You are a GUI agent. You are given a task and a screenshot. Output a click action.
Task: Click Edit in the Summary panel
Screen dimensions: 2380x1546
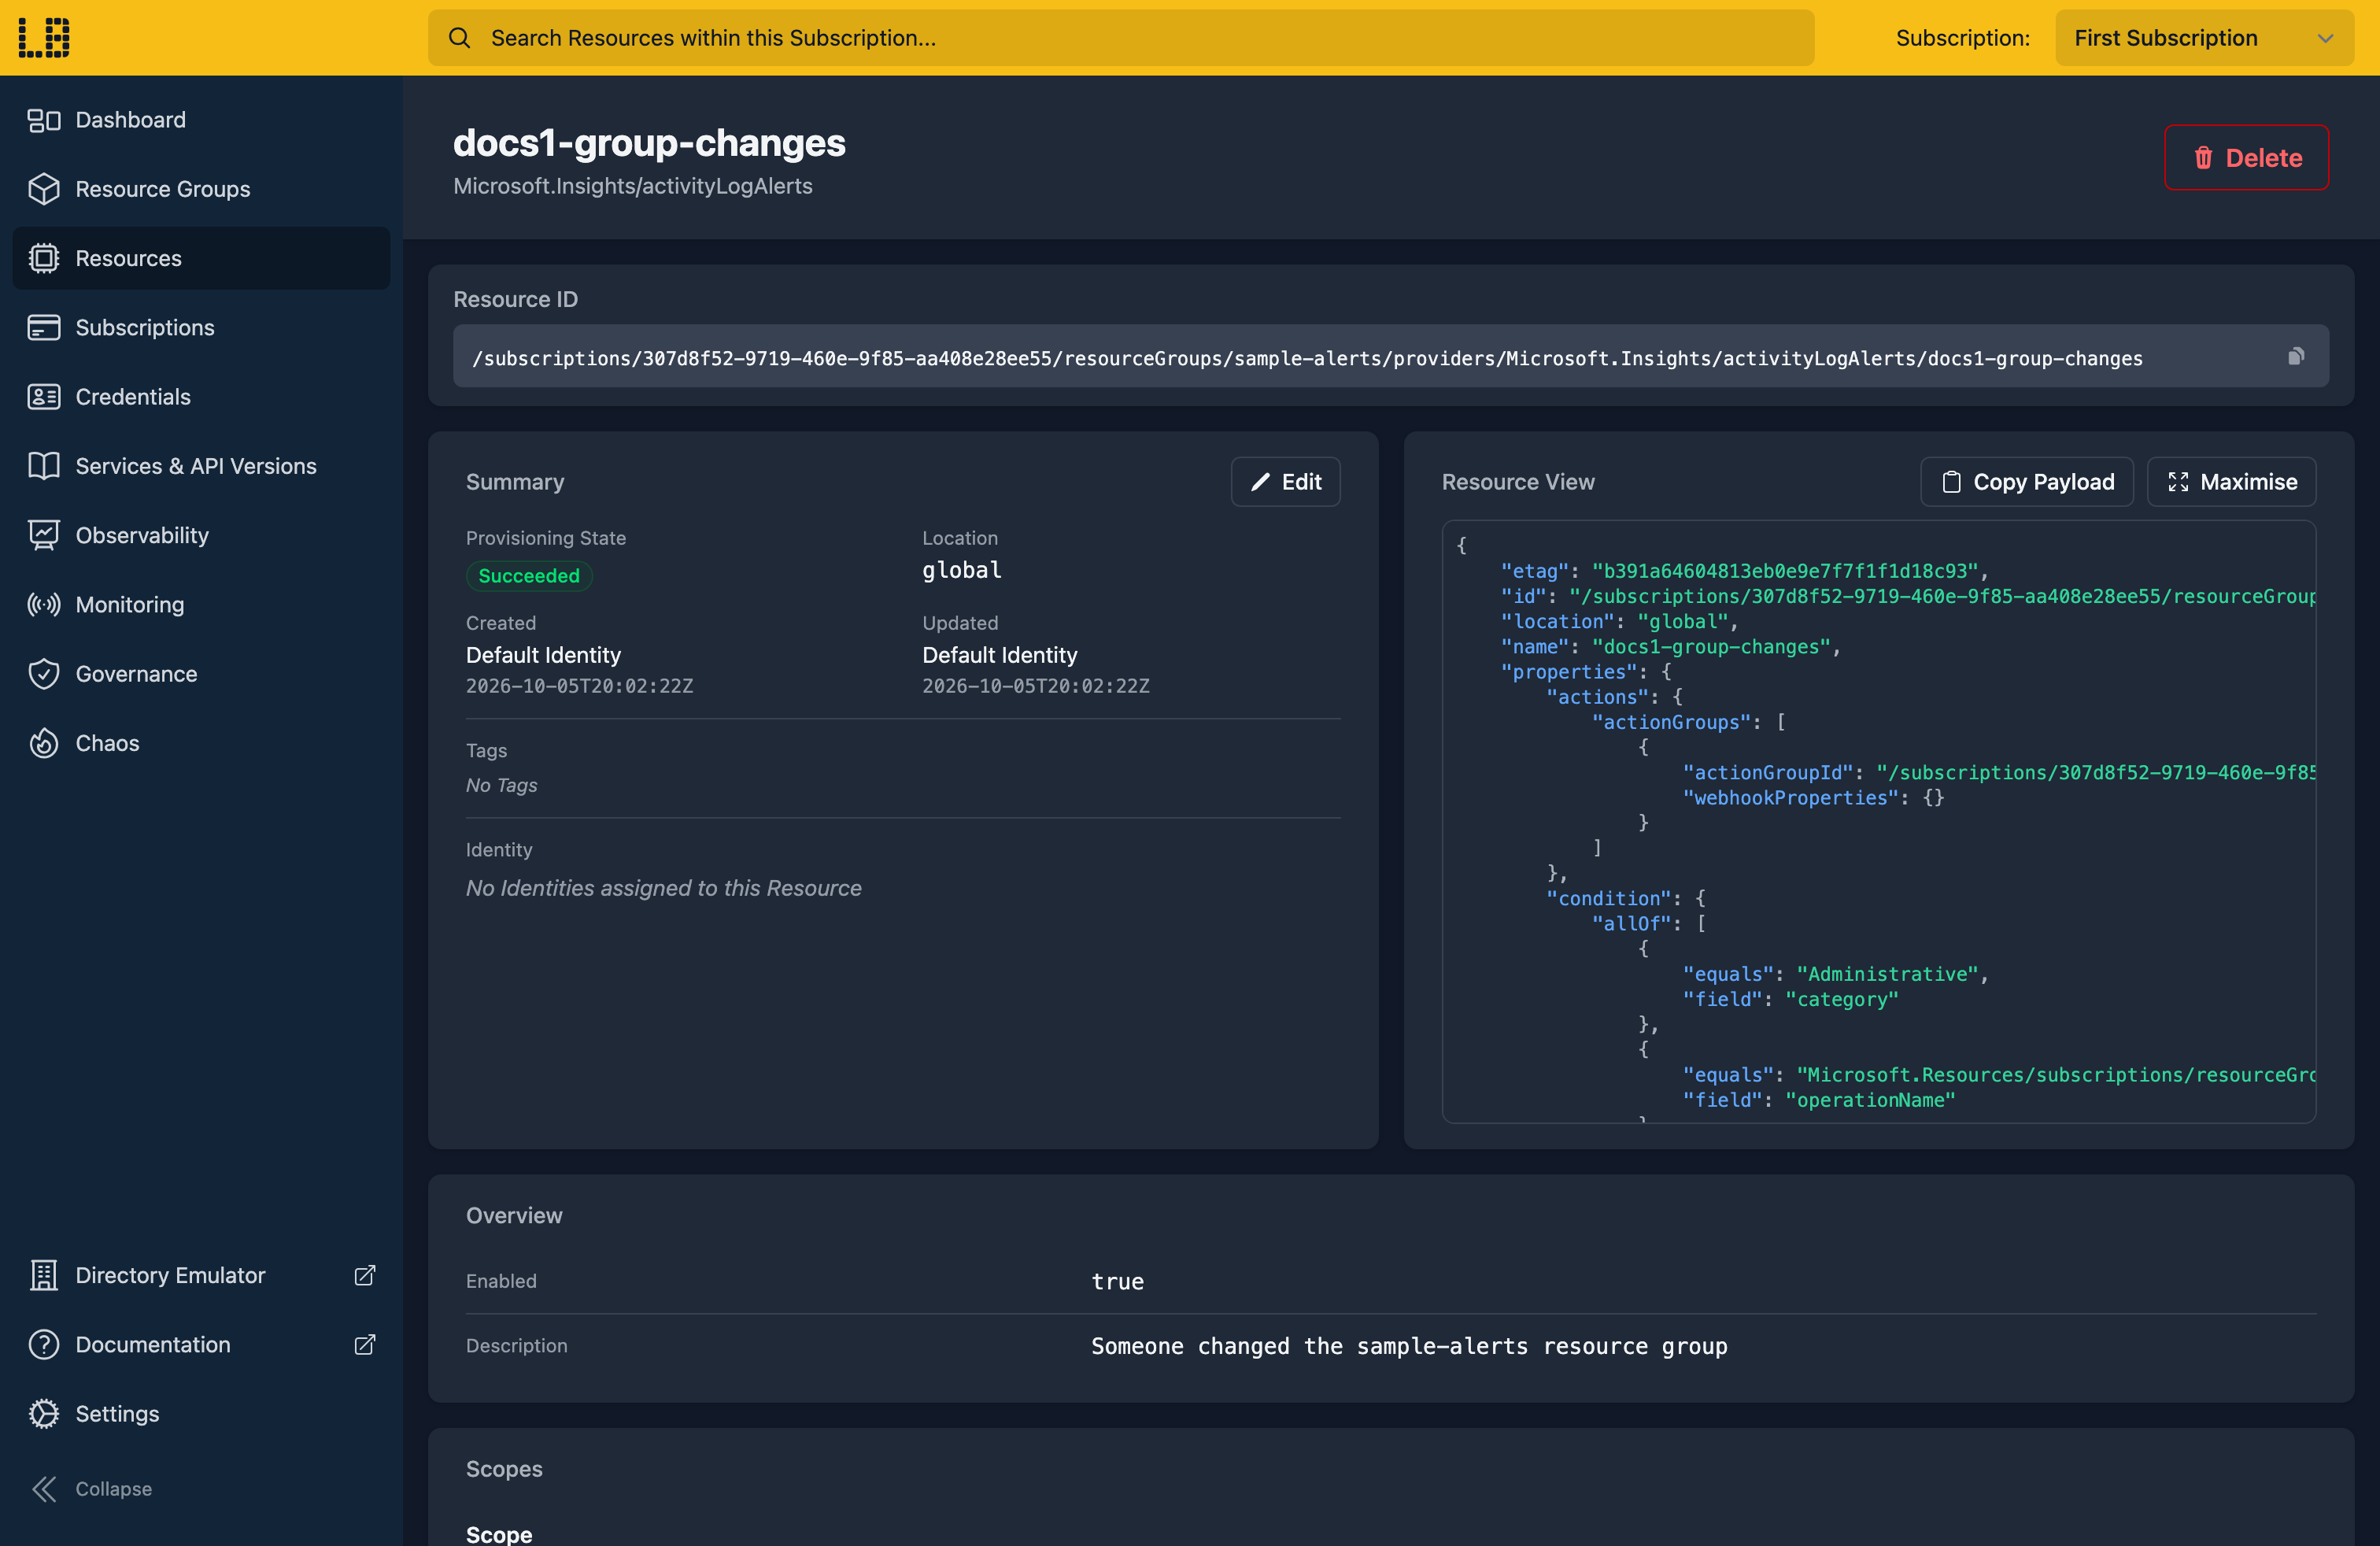(1285, 482)
